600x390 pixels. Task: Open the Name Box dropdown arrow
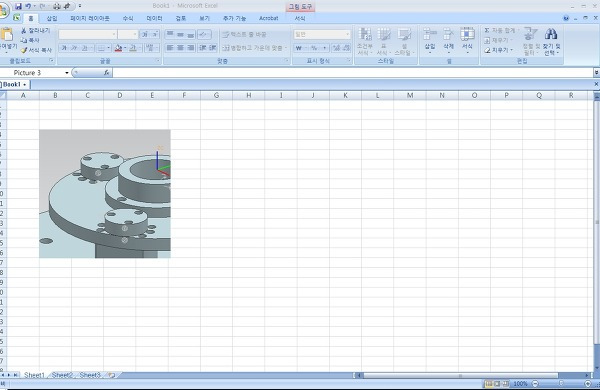(67, 73)
